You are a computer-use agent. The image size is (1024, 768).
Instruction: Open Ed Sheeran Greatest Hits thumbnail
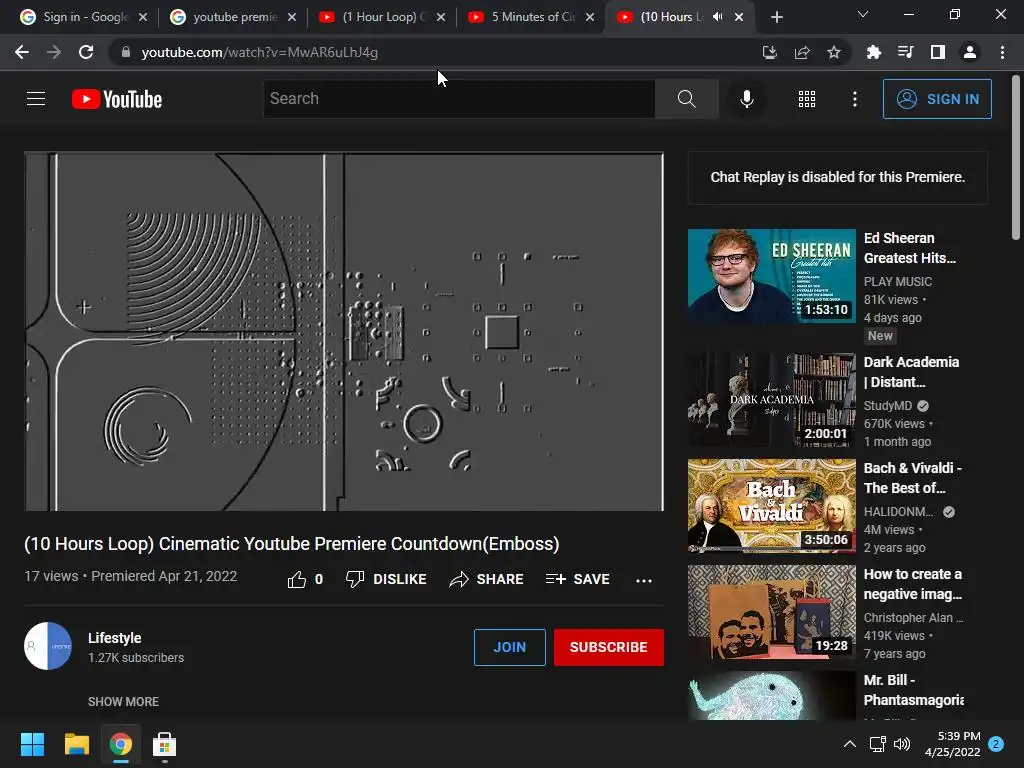click(x=771, y=276)
